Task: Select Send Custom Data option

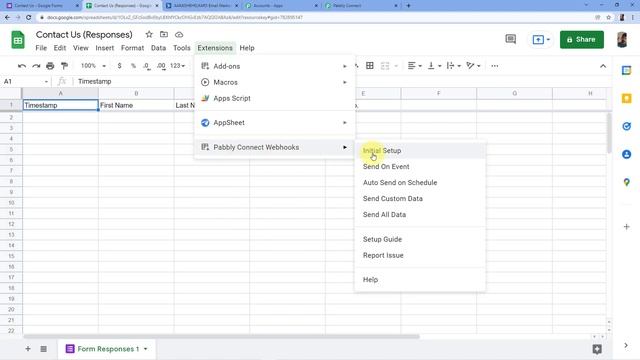Action: (x=420, y=198)
